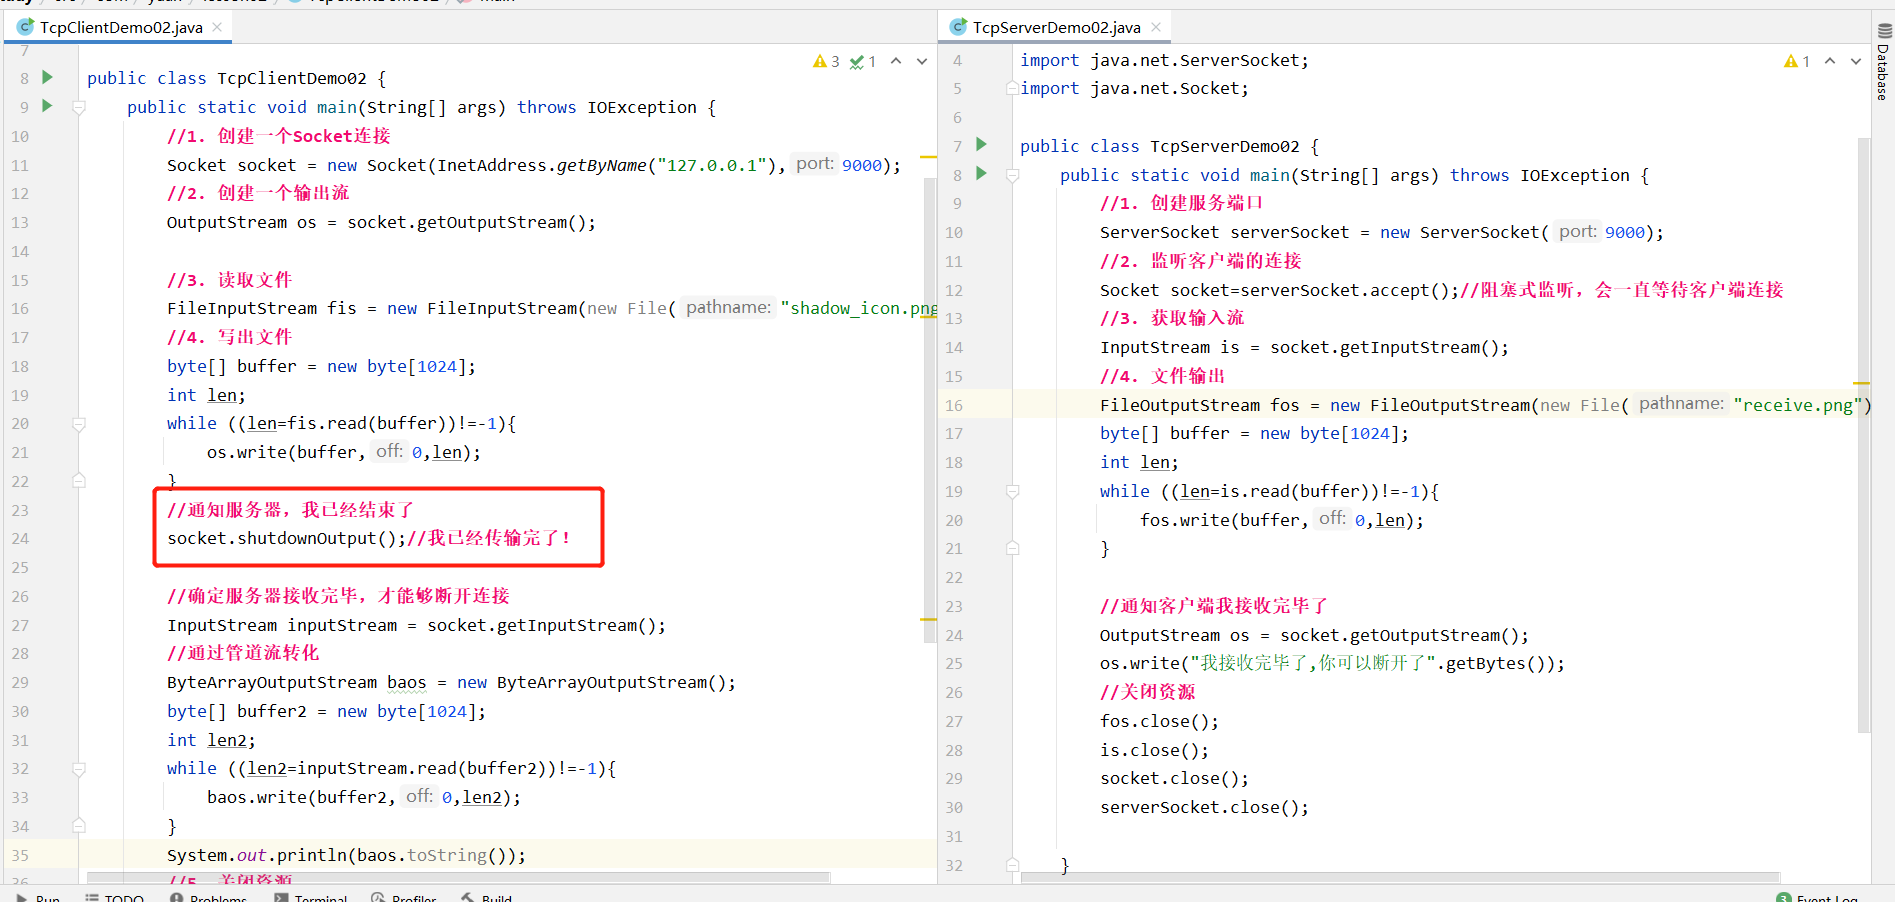Collapse the server imports fold marker
This screenshot has height=902, width=1895.
[1012, 89]
